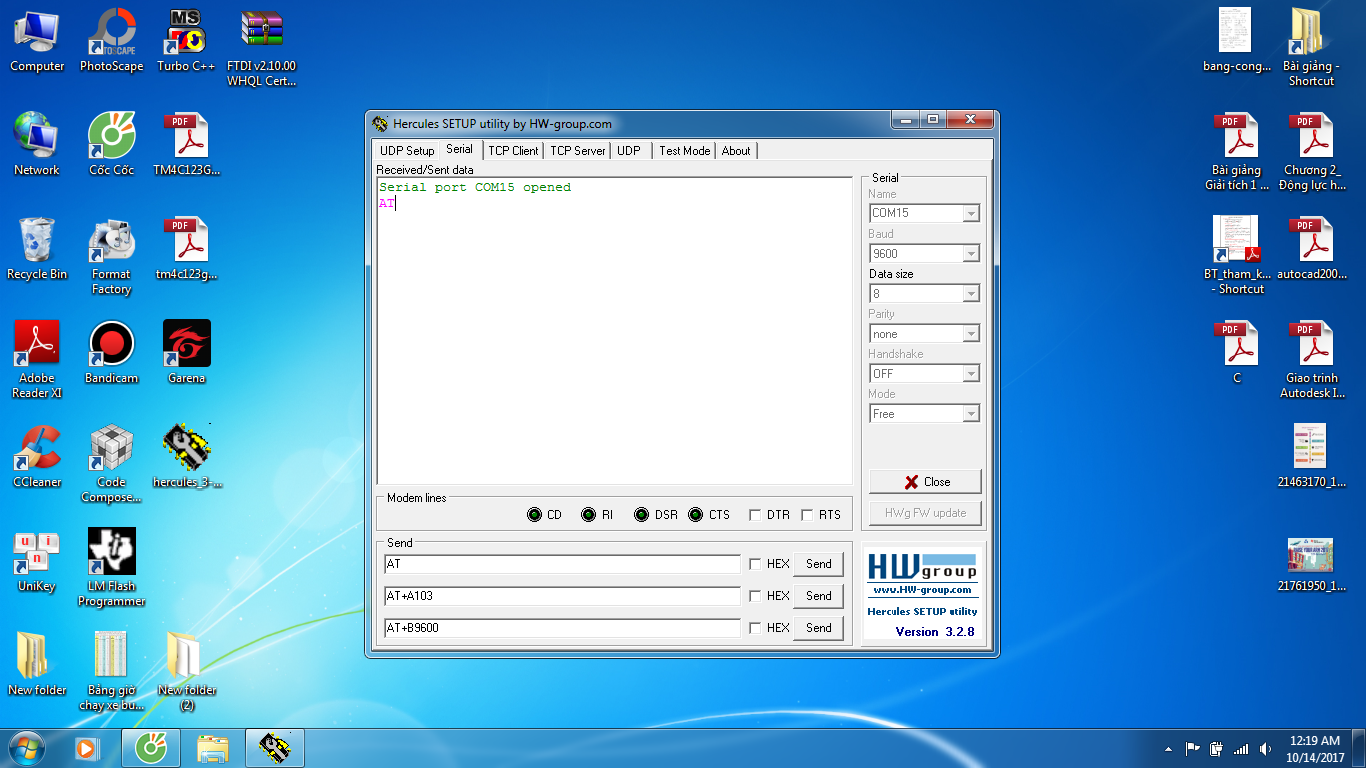Image resolution: width=1366 pixels, height=768 pixels.
Task: Click the volume speaker tray icon
Action: click(1266, 748)
